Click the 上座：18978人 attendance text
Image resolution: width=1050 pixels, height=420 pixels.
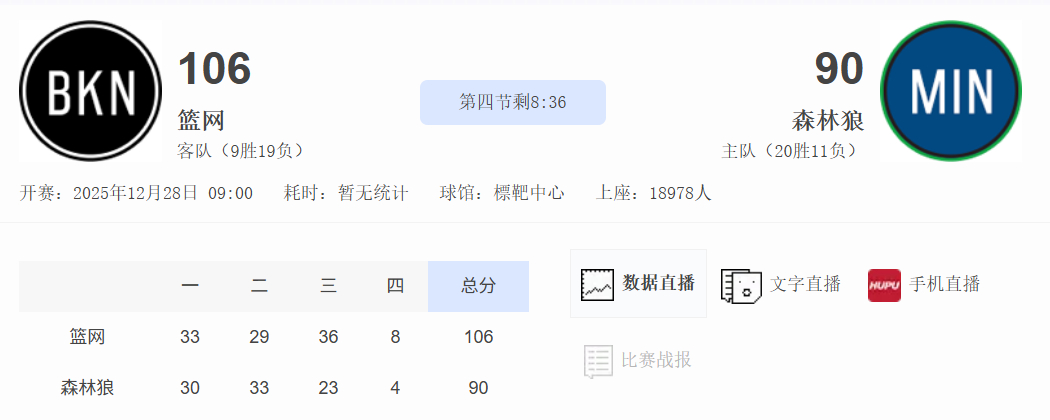coord(654,194)
